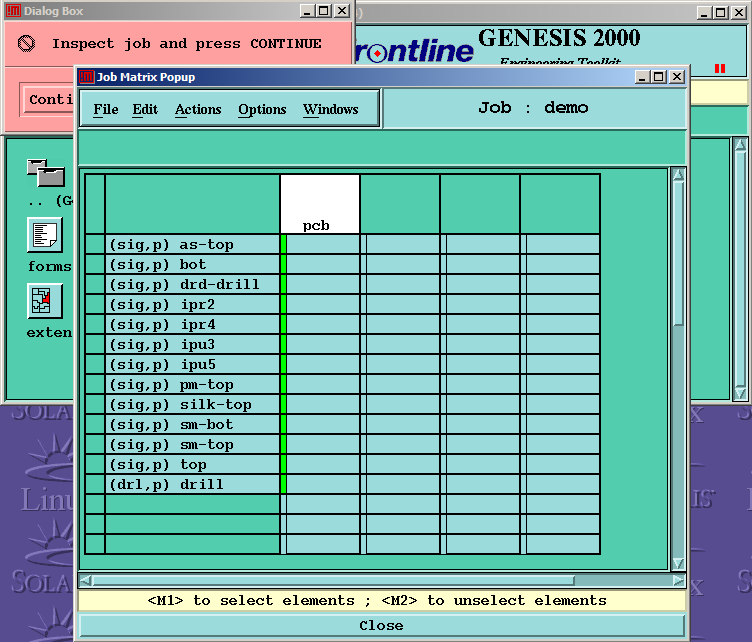The image size is (752, 642).
Task: Click the Job : demo label
Action: click(x=533, y=107)
